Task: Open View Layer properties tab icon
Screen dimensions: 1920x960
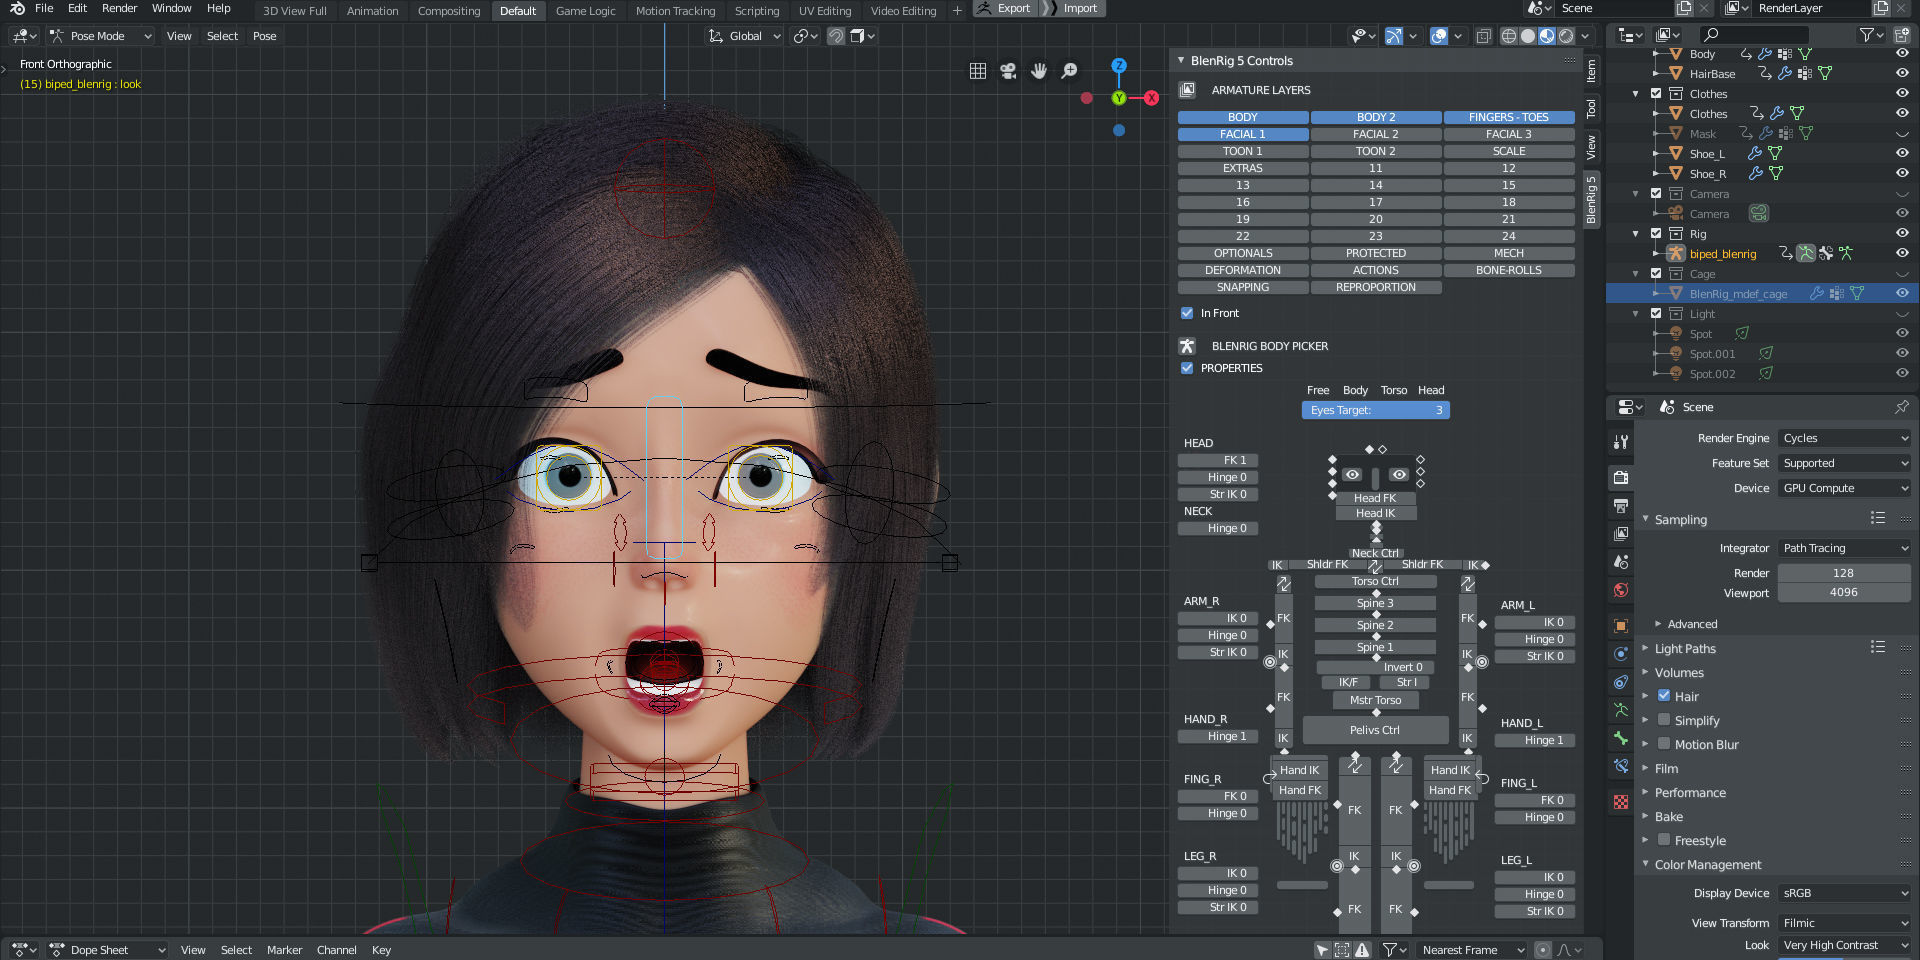Action: pyautogui.click(x=1621, y=534)
